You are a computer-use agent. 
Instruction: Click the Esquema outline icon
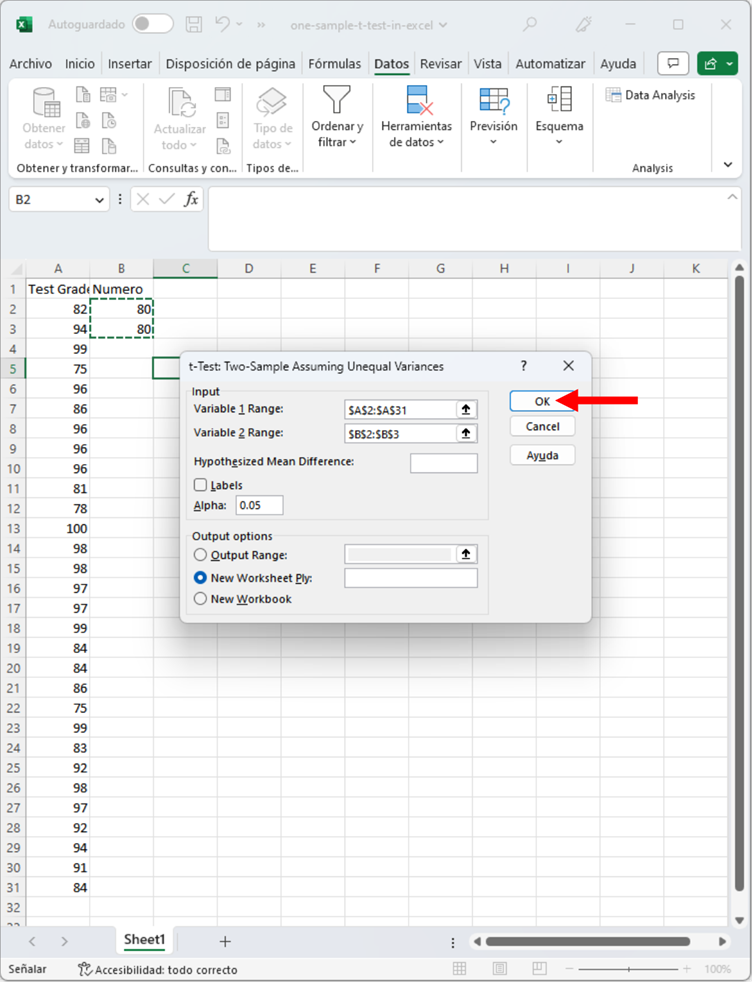[559, 100]
